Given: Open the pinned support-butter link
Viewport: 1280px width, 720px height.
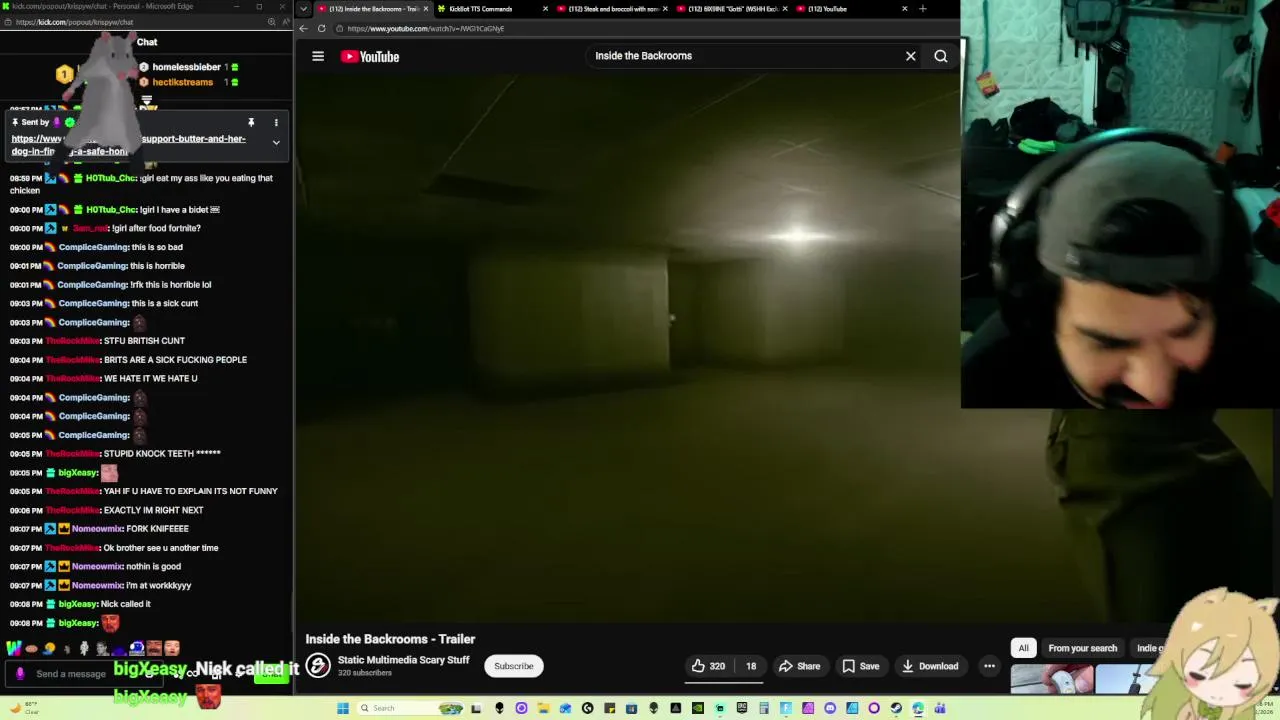Looking at the screenshot, I should pos(128,145).
